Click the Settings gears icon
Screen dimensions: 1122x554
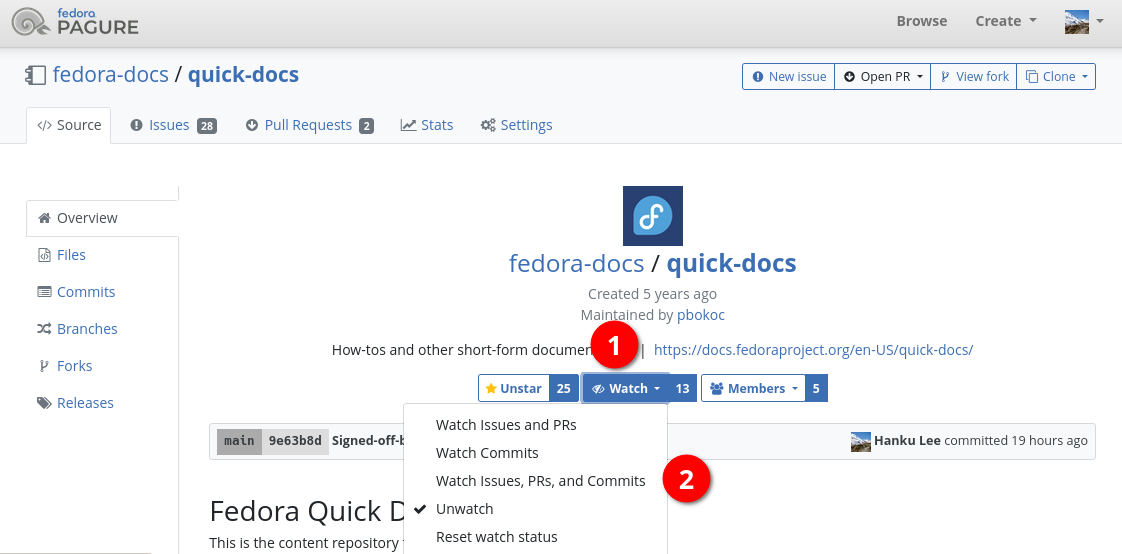click(x=488, y=125)
